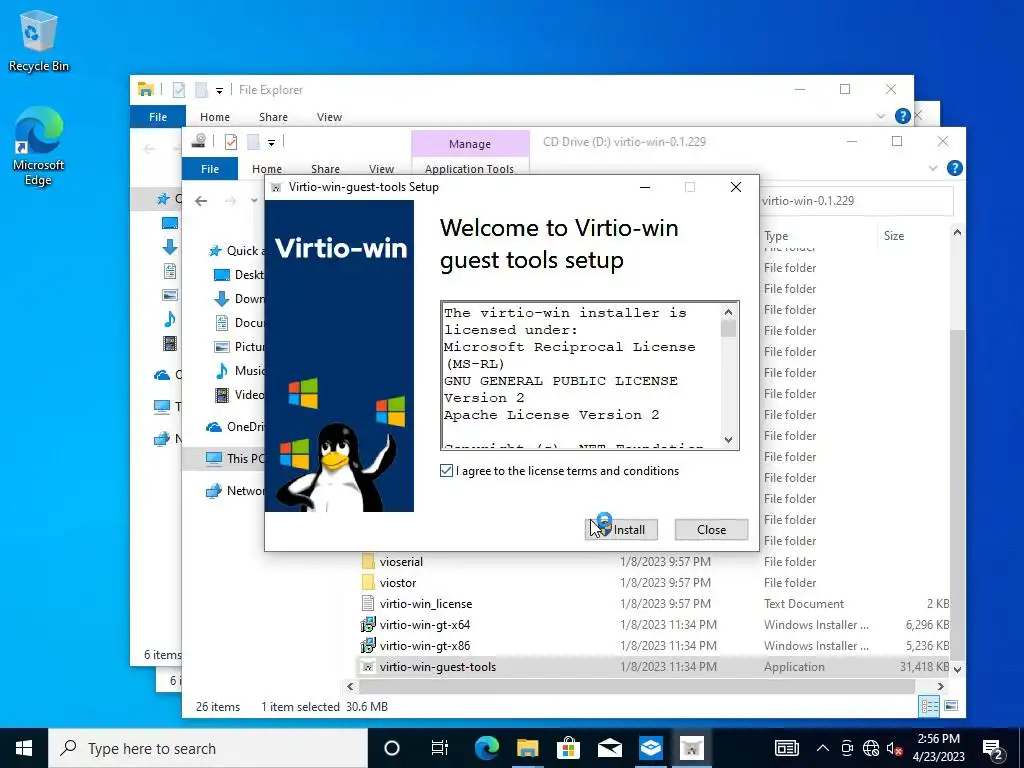Open Videos under Quick access
Image resolution: width=1024 pixels, height=768 pixels.
(240, 394)
